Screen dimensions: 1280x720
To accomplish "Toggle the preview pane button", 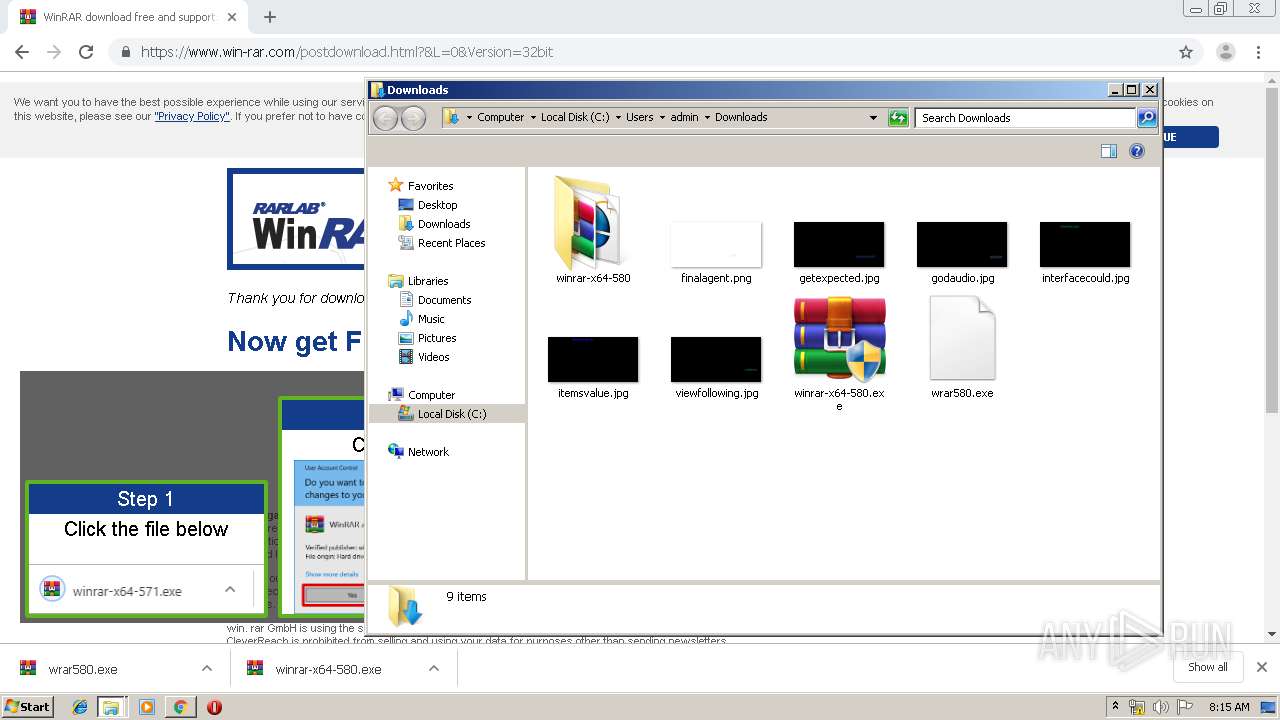I will (x=1108, y=151).
